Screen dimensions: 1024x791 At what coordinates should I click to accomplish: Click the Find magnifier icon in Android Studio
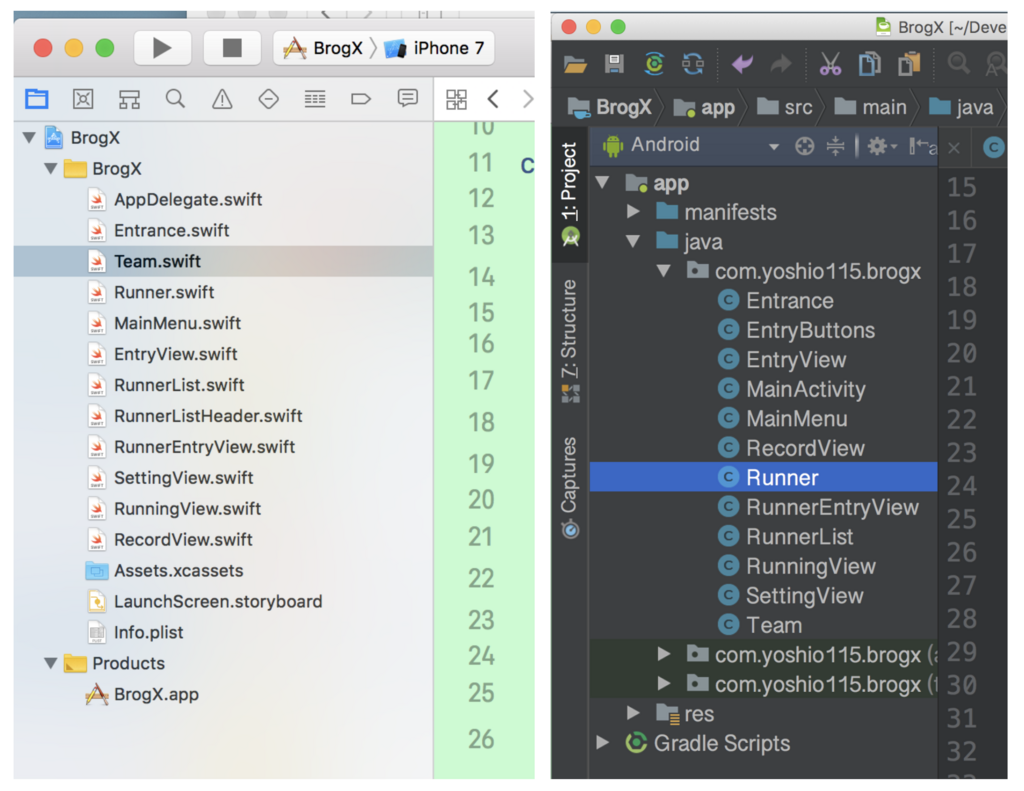959,64
